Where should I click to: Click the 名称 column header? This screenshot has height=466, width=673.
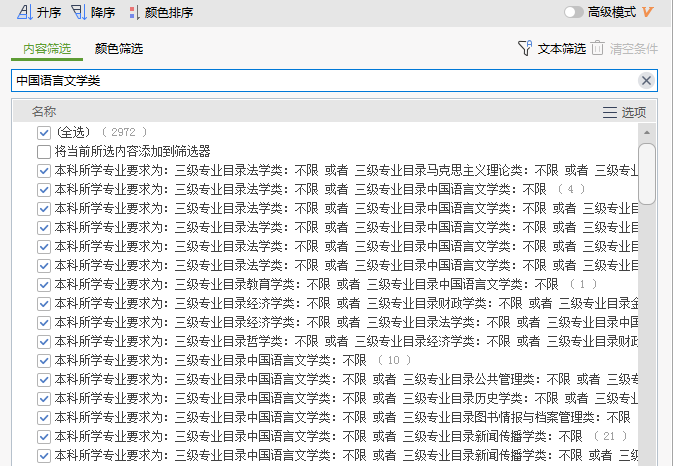click(44, 112)
